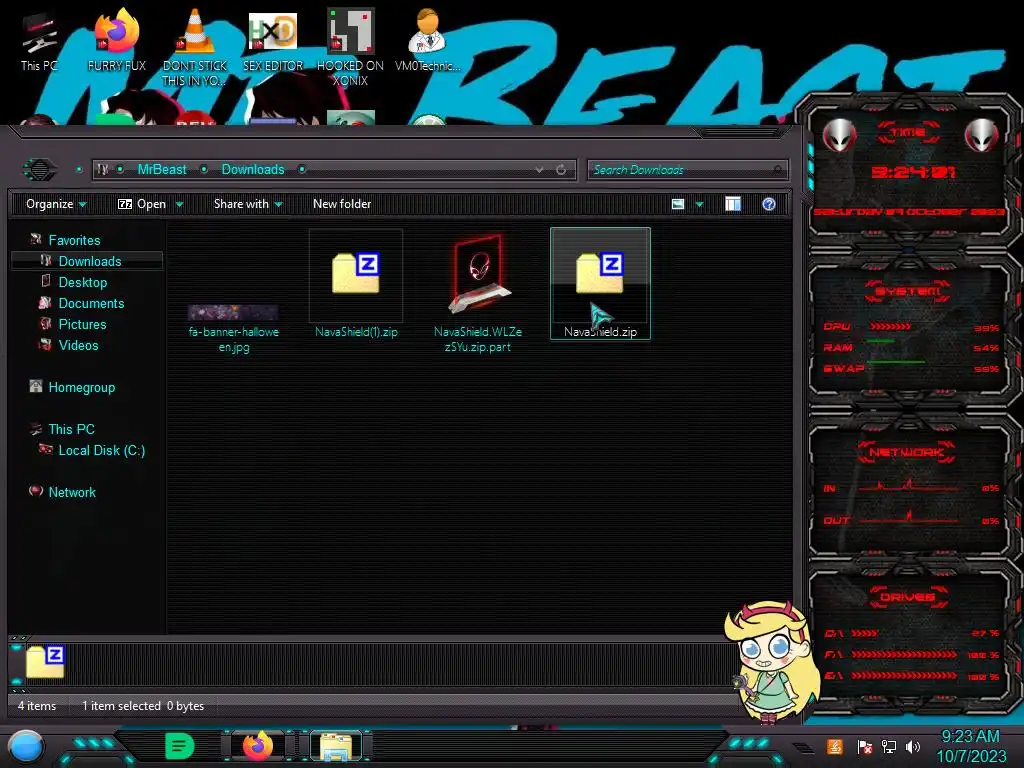Image resolution: width=1024 pixels, height=768 pixels.
Task: Click the Open toolbar button
Action: tap(142, 204)
